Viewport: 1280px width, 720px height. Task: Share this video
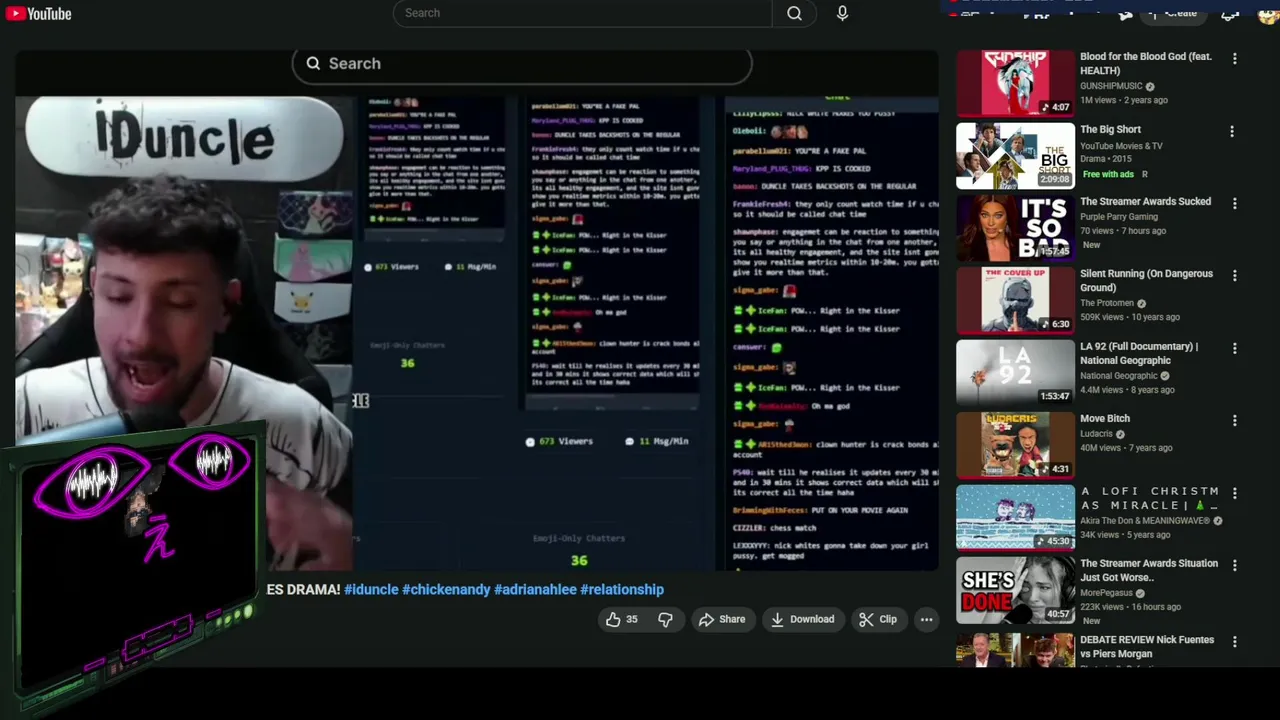722,619
